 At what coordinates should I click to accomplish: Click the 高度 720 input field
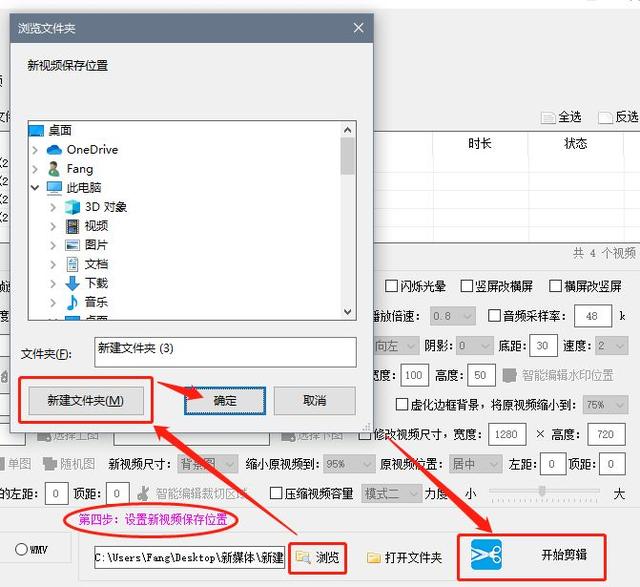coord(606,434)
